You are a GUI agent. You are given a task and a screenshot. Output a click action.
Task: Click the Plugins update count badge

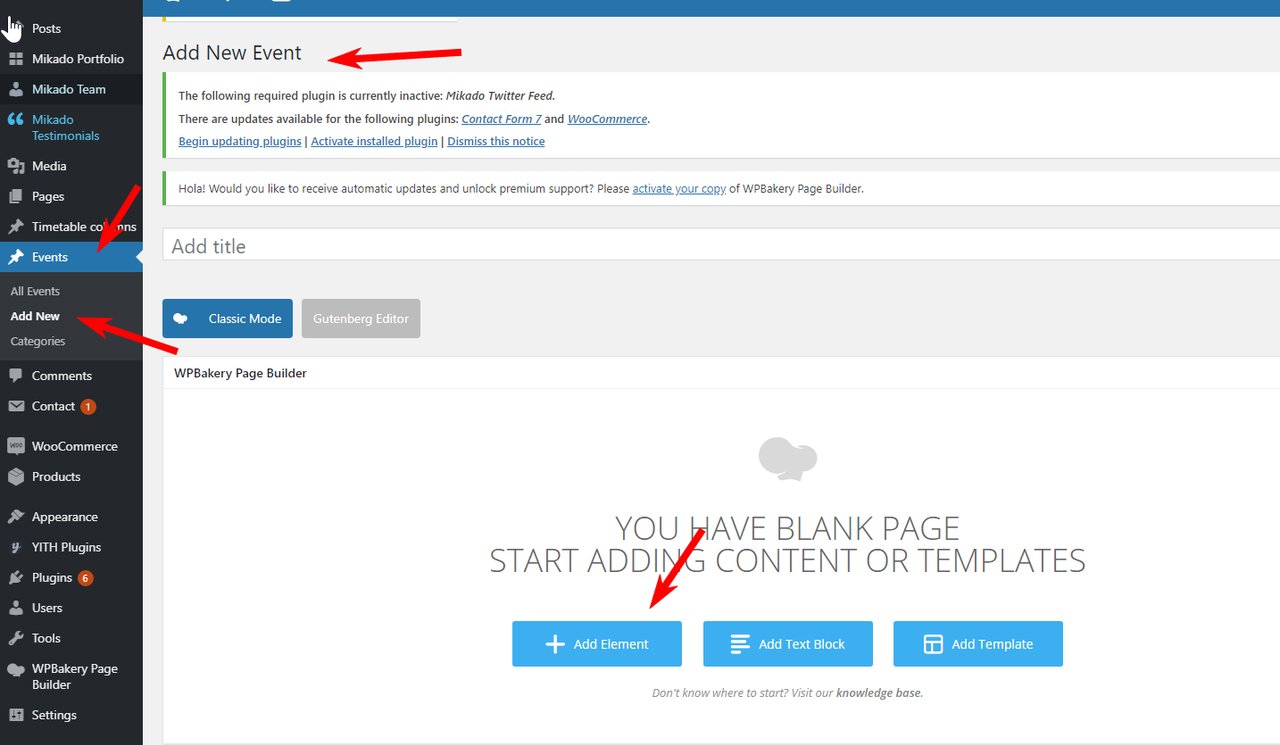coord(85,578)
